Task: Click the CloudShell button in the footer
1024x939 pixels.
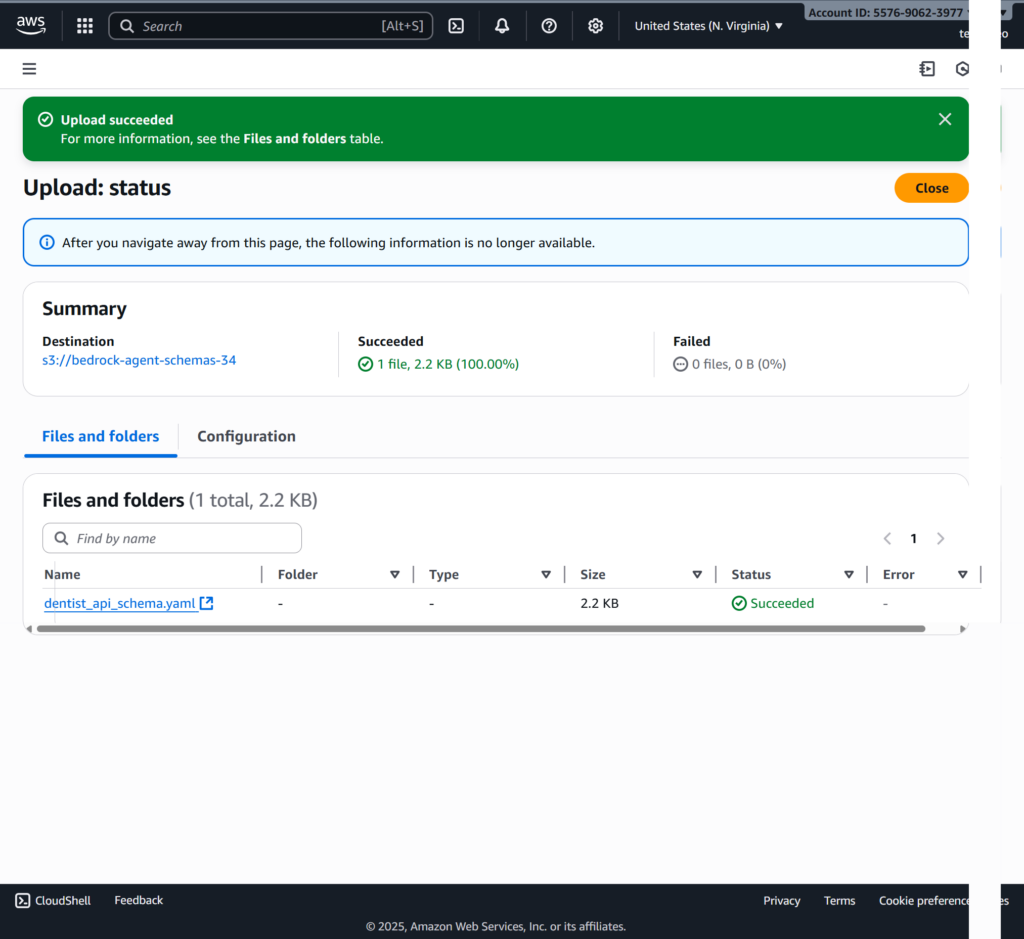Action: pyautogui.click(x=53, y=900)
